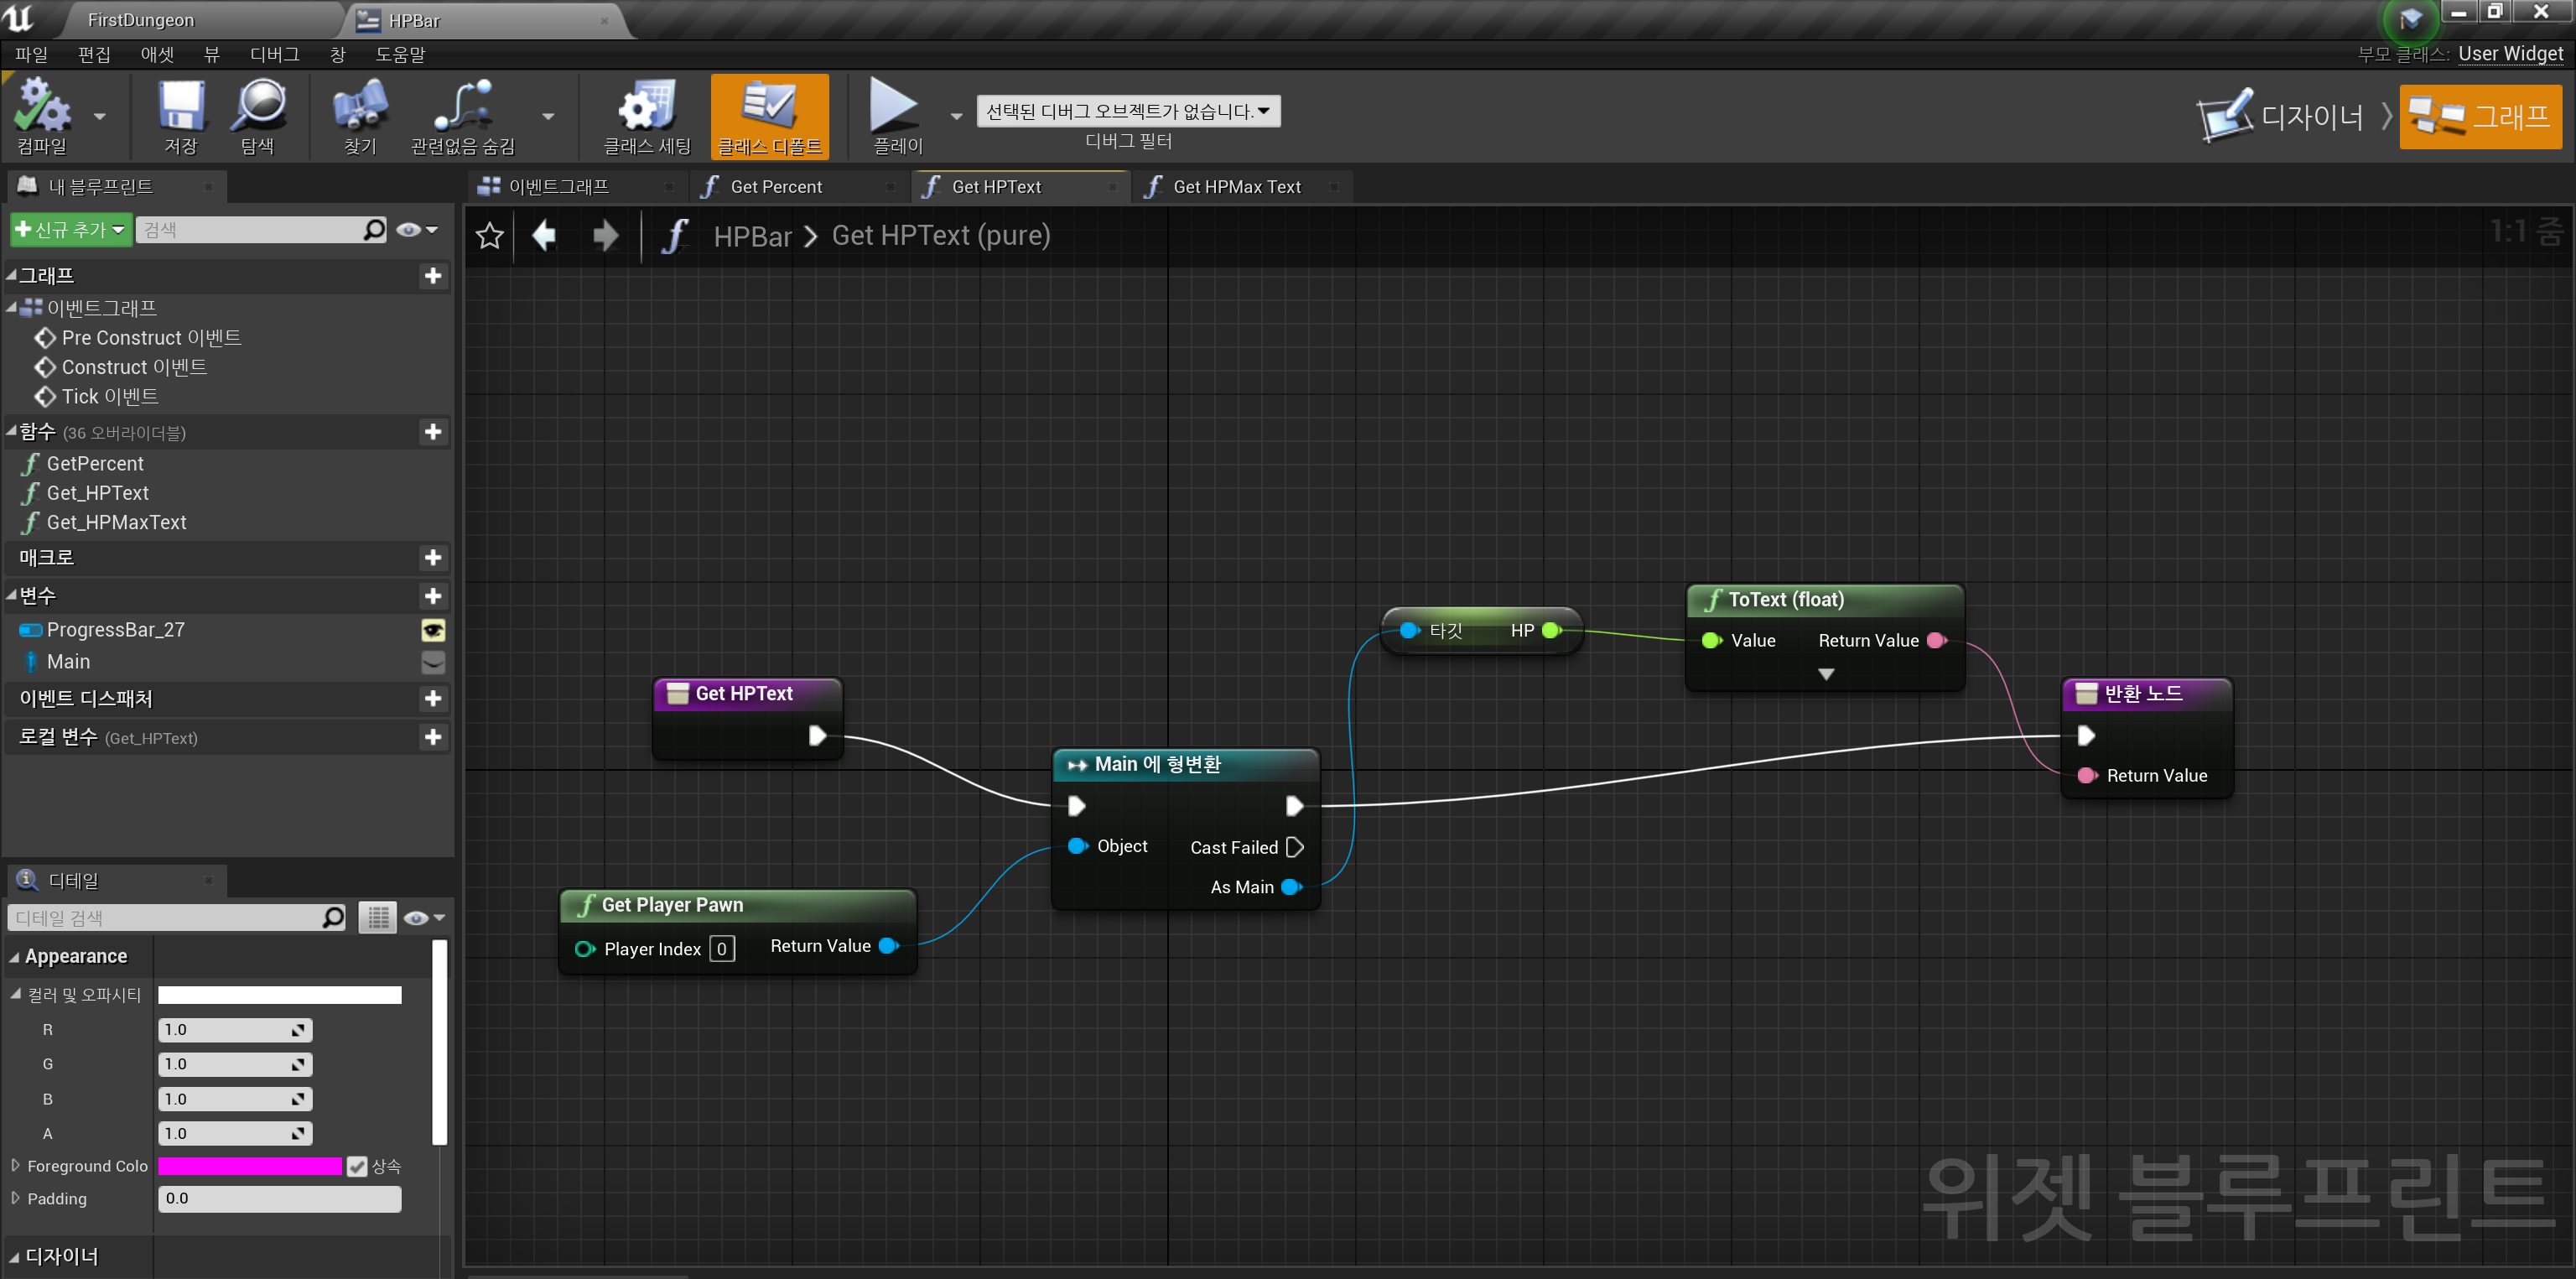Click the favorite star icon in graph bar

489,236
